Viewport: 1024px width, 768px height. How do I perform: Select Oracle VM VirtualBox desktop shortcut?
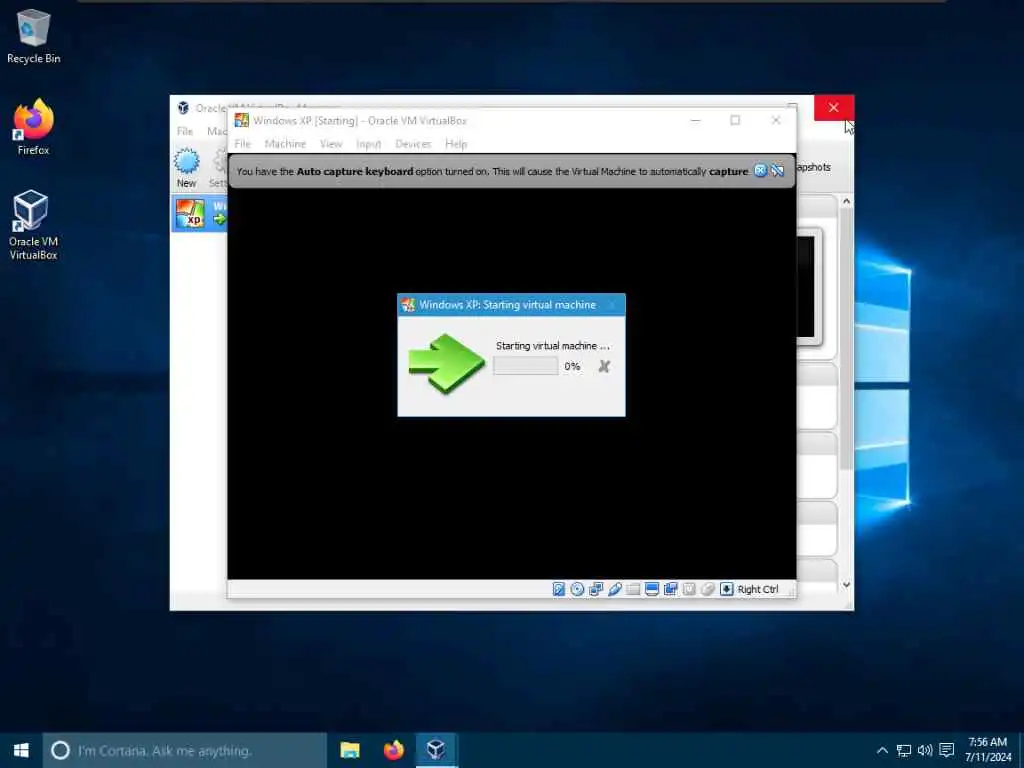pos(33,225)
